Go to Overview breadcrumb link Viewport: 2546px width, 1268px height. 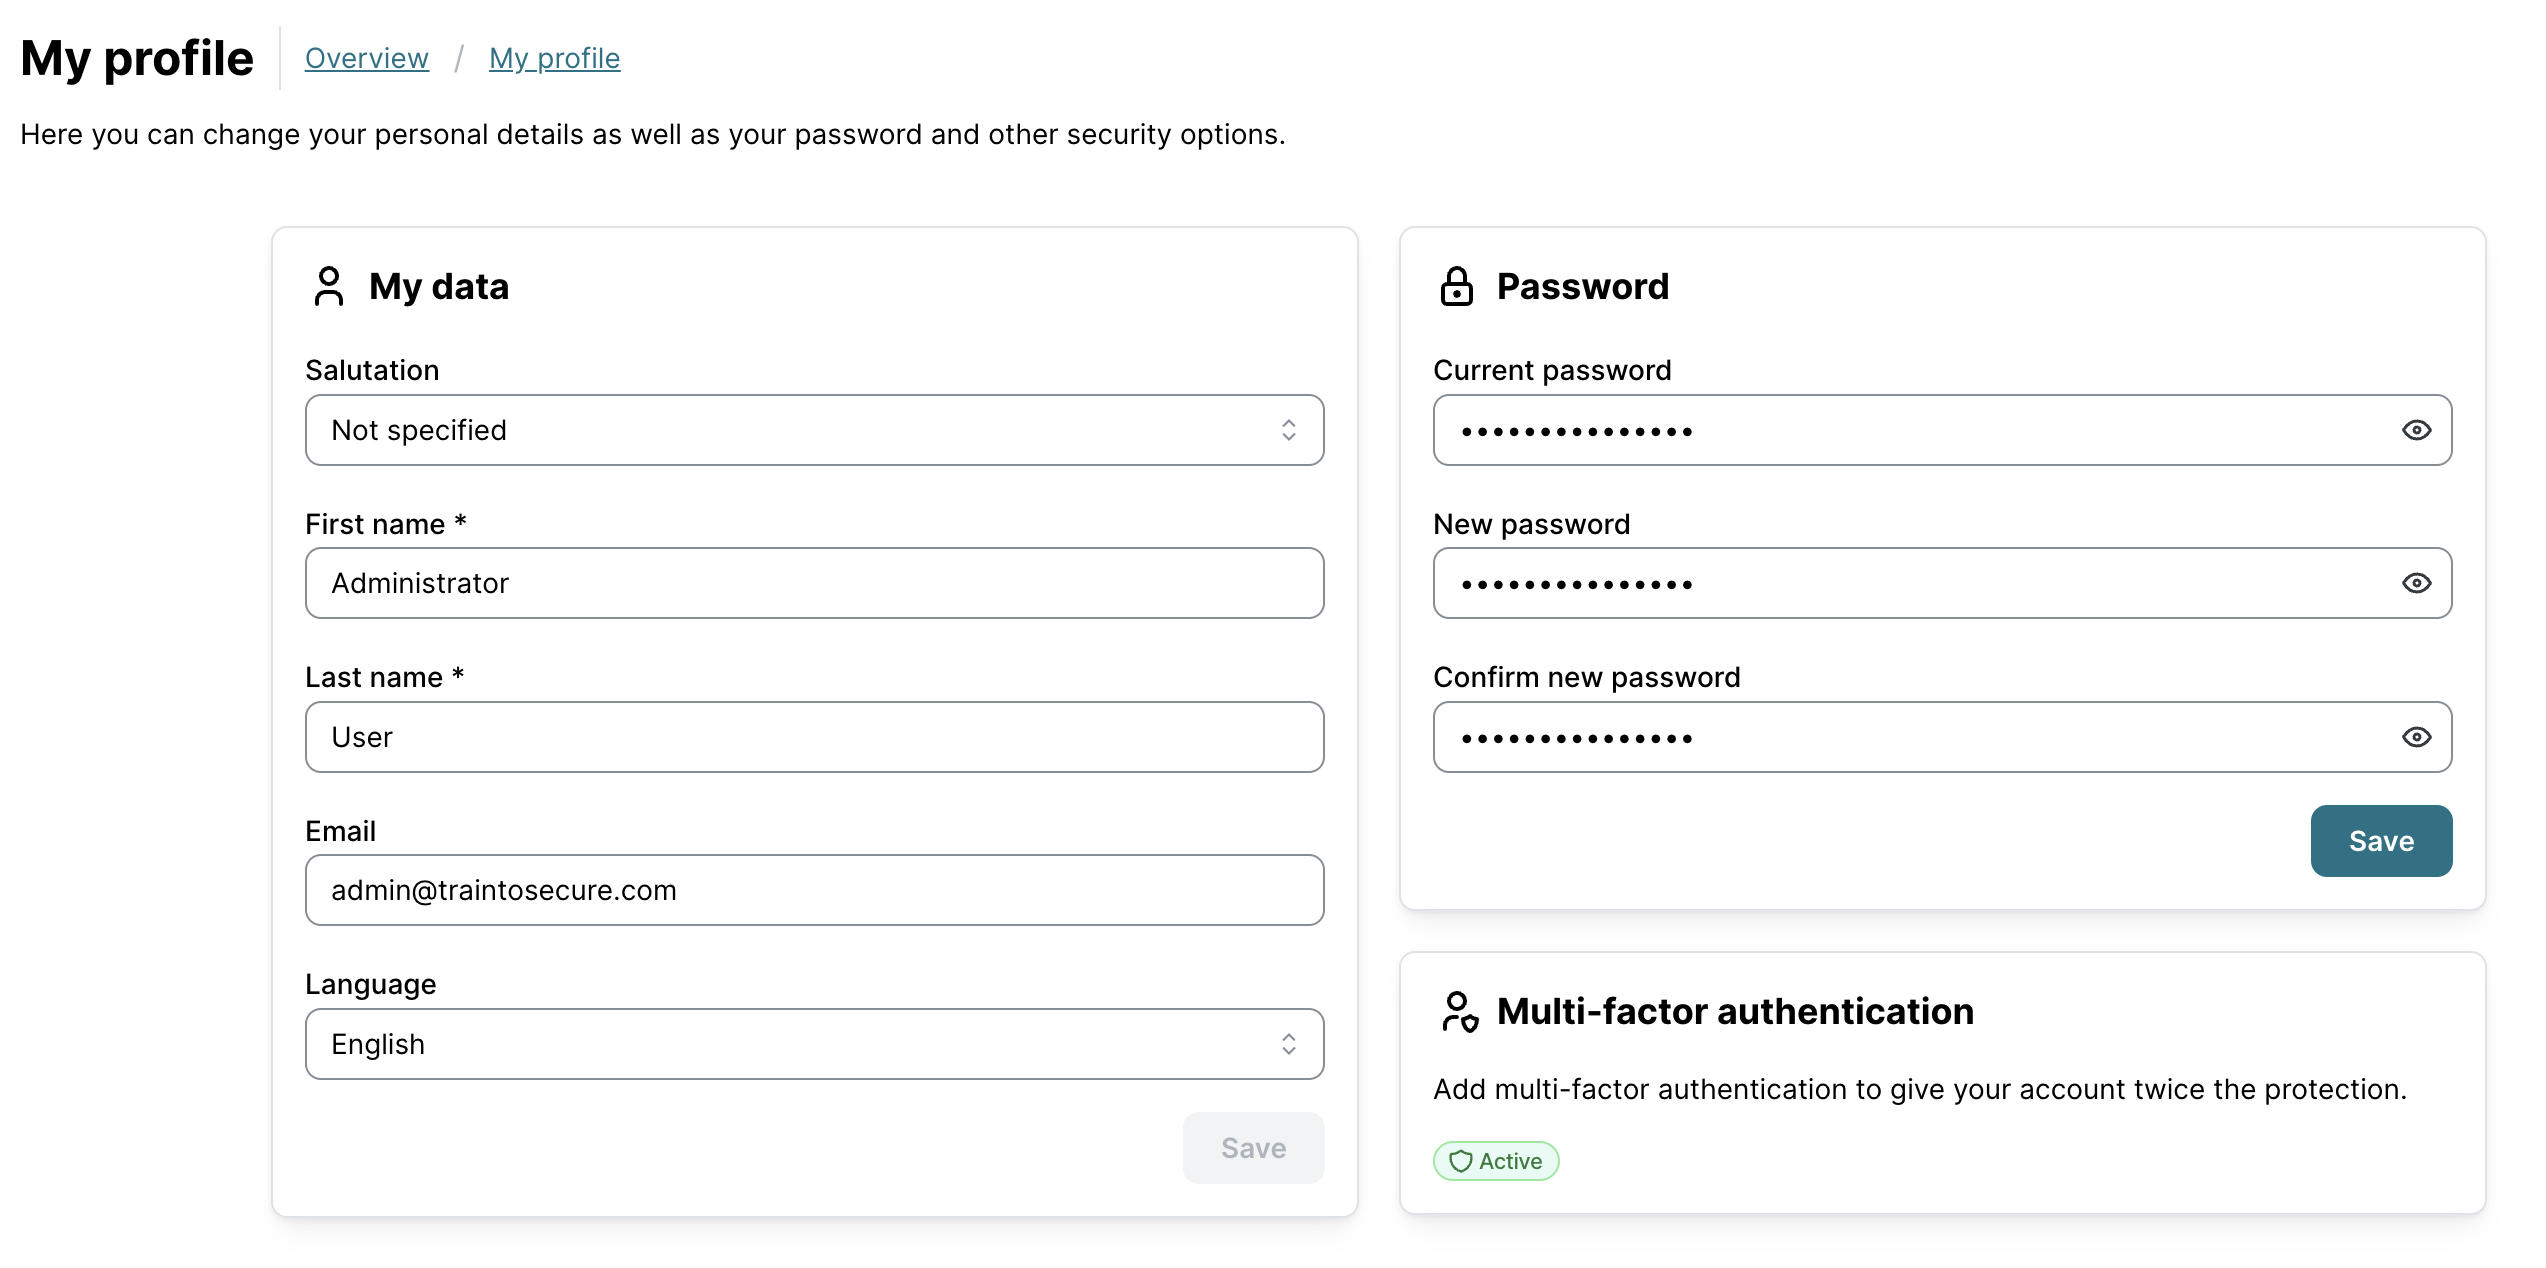(366, 58)
